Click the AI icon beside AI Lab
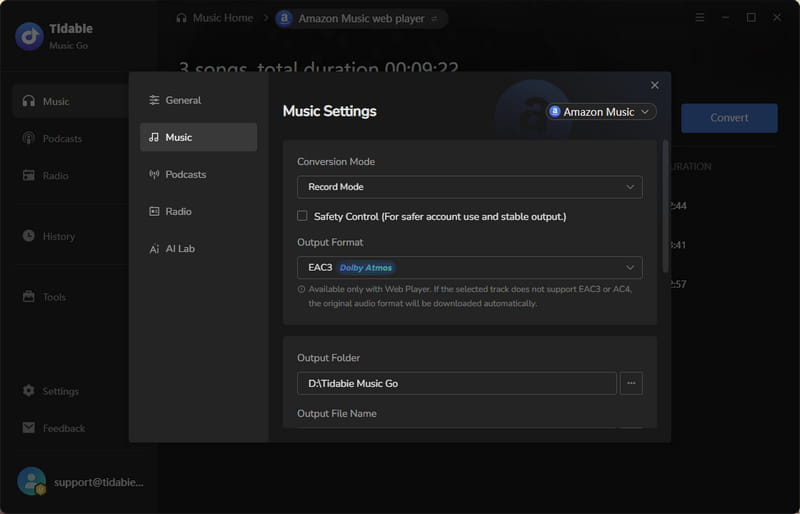This screenshot has height=514, width=800. click(154, 249)
